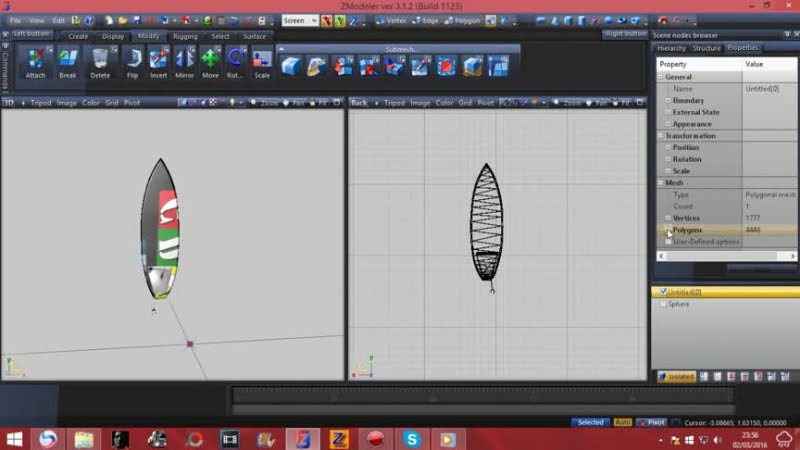Click the right arrow of properties scrollbar

coord(792,256)
